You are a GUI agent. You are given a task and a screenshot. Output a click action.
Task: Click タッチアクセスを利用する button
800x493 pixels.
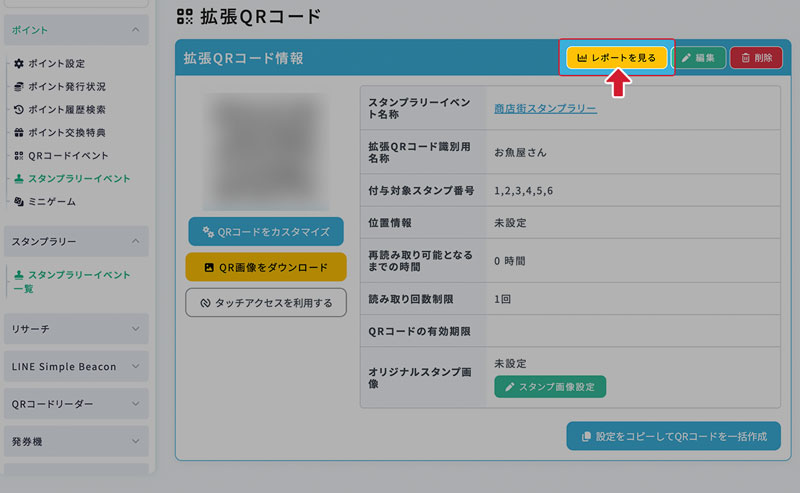[x=266, y=302]
